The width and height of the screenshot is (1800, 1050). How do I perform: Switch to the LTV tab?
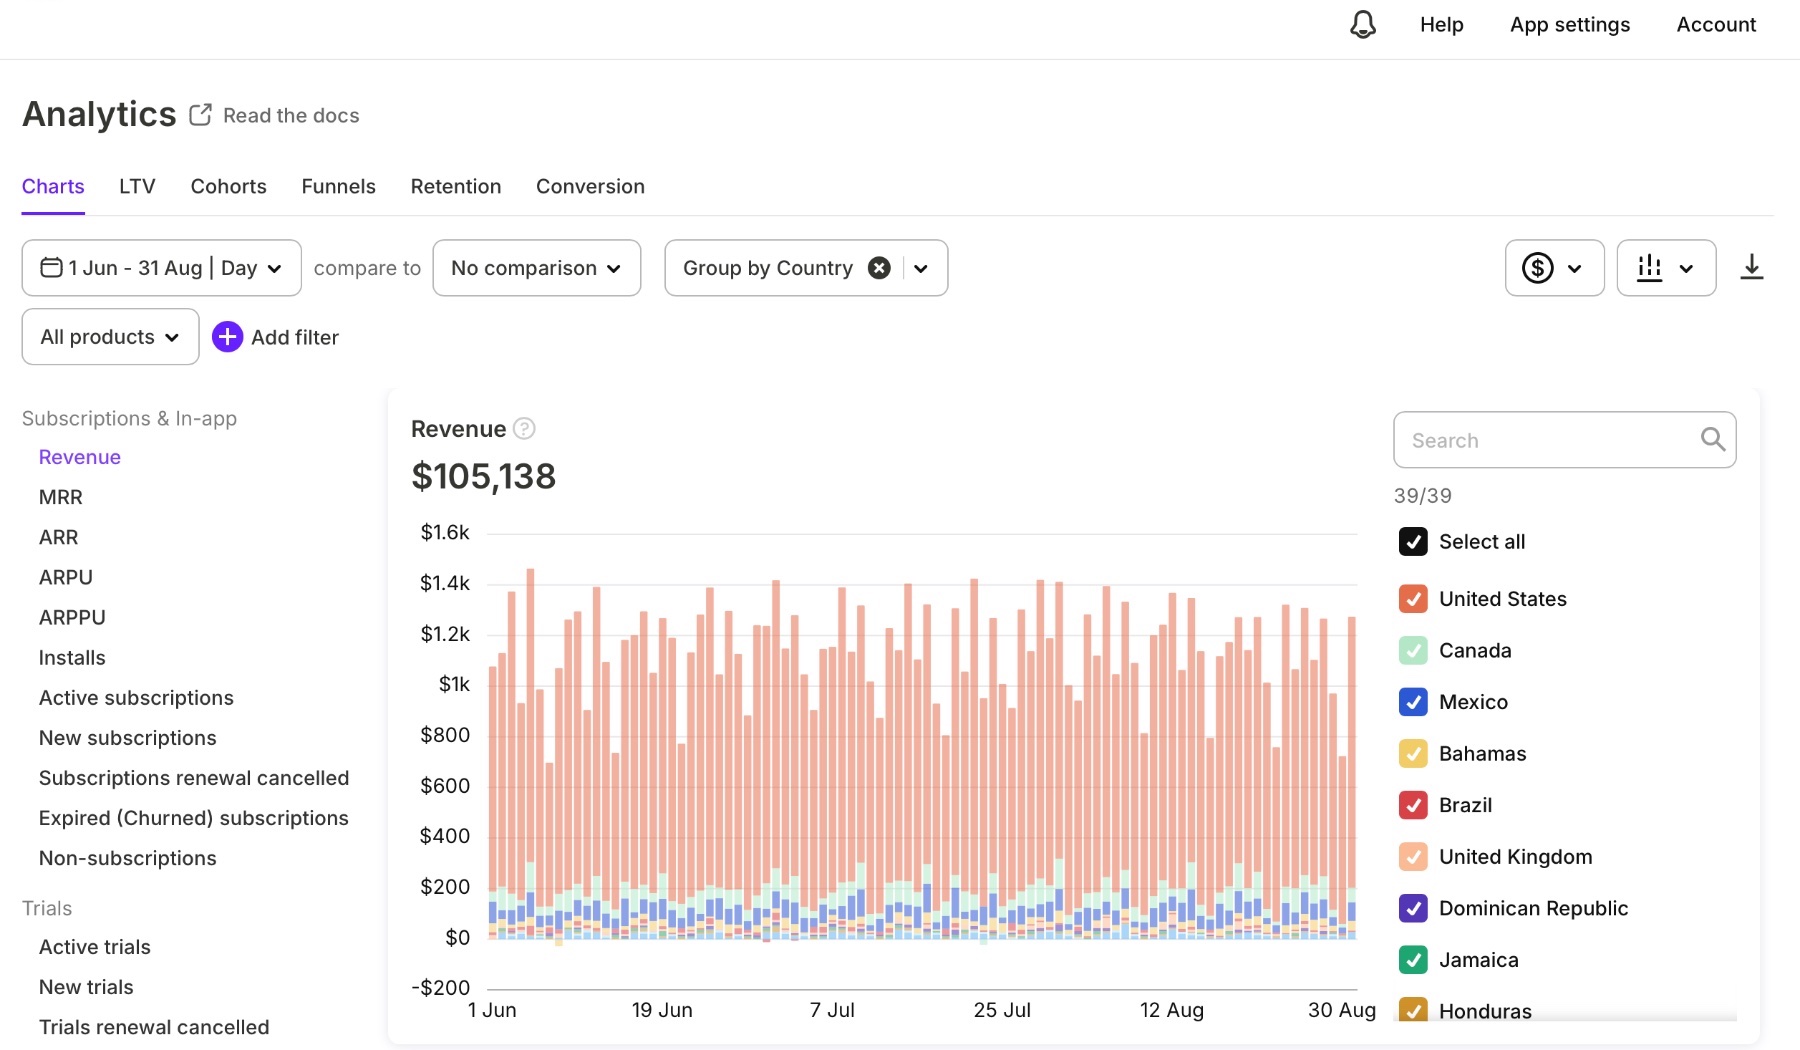(x=137, y=187)
